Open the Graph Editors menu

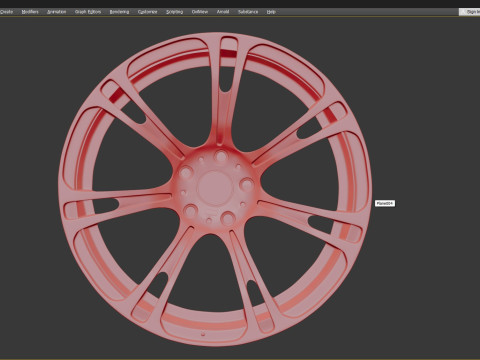pyautogui.click(x=88, y=12)
